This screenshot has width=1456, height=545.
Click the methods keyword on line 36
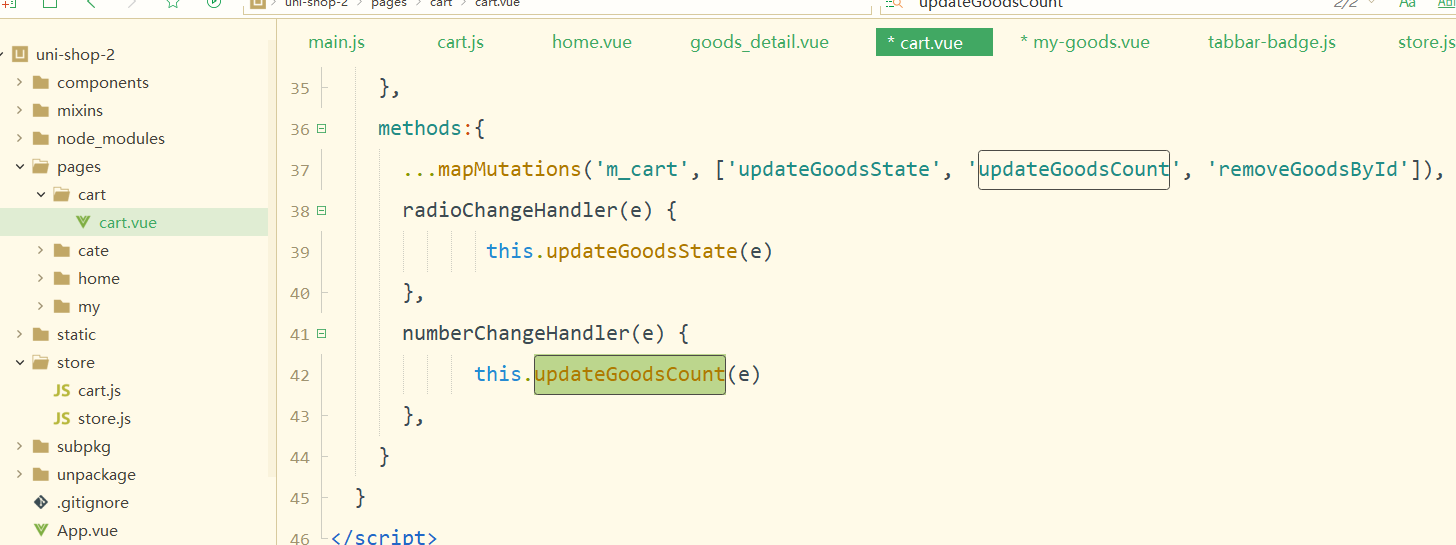pyautogui.click(x=421, y=129)
